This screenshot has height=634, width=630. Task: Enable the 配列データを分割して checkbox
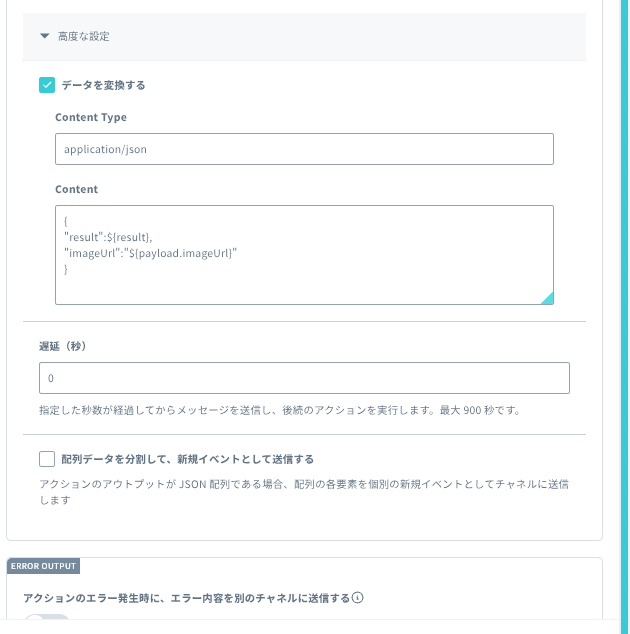(47, 459)
